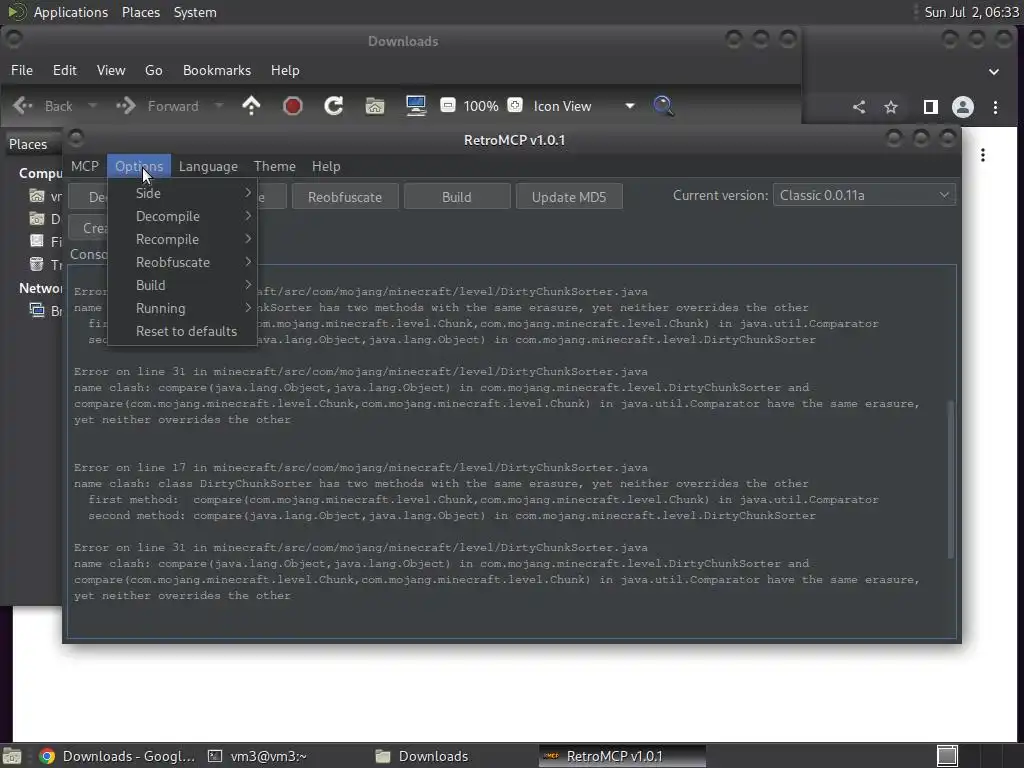Open the forward history dropdown arrow
The width and height of the screenshot is (1024, 768).
pyautogui.click(x=219, y=106)
